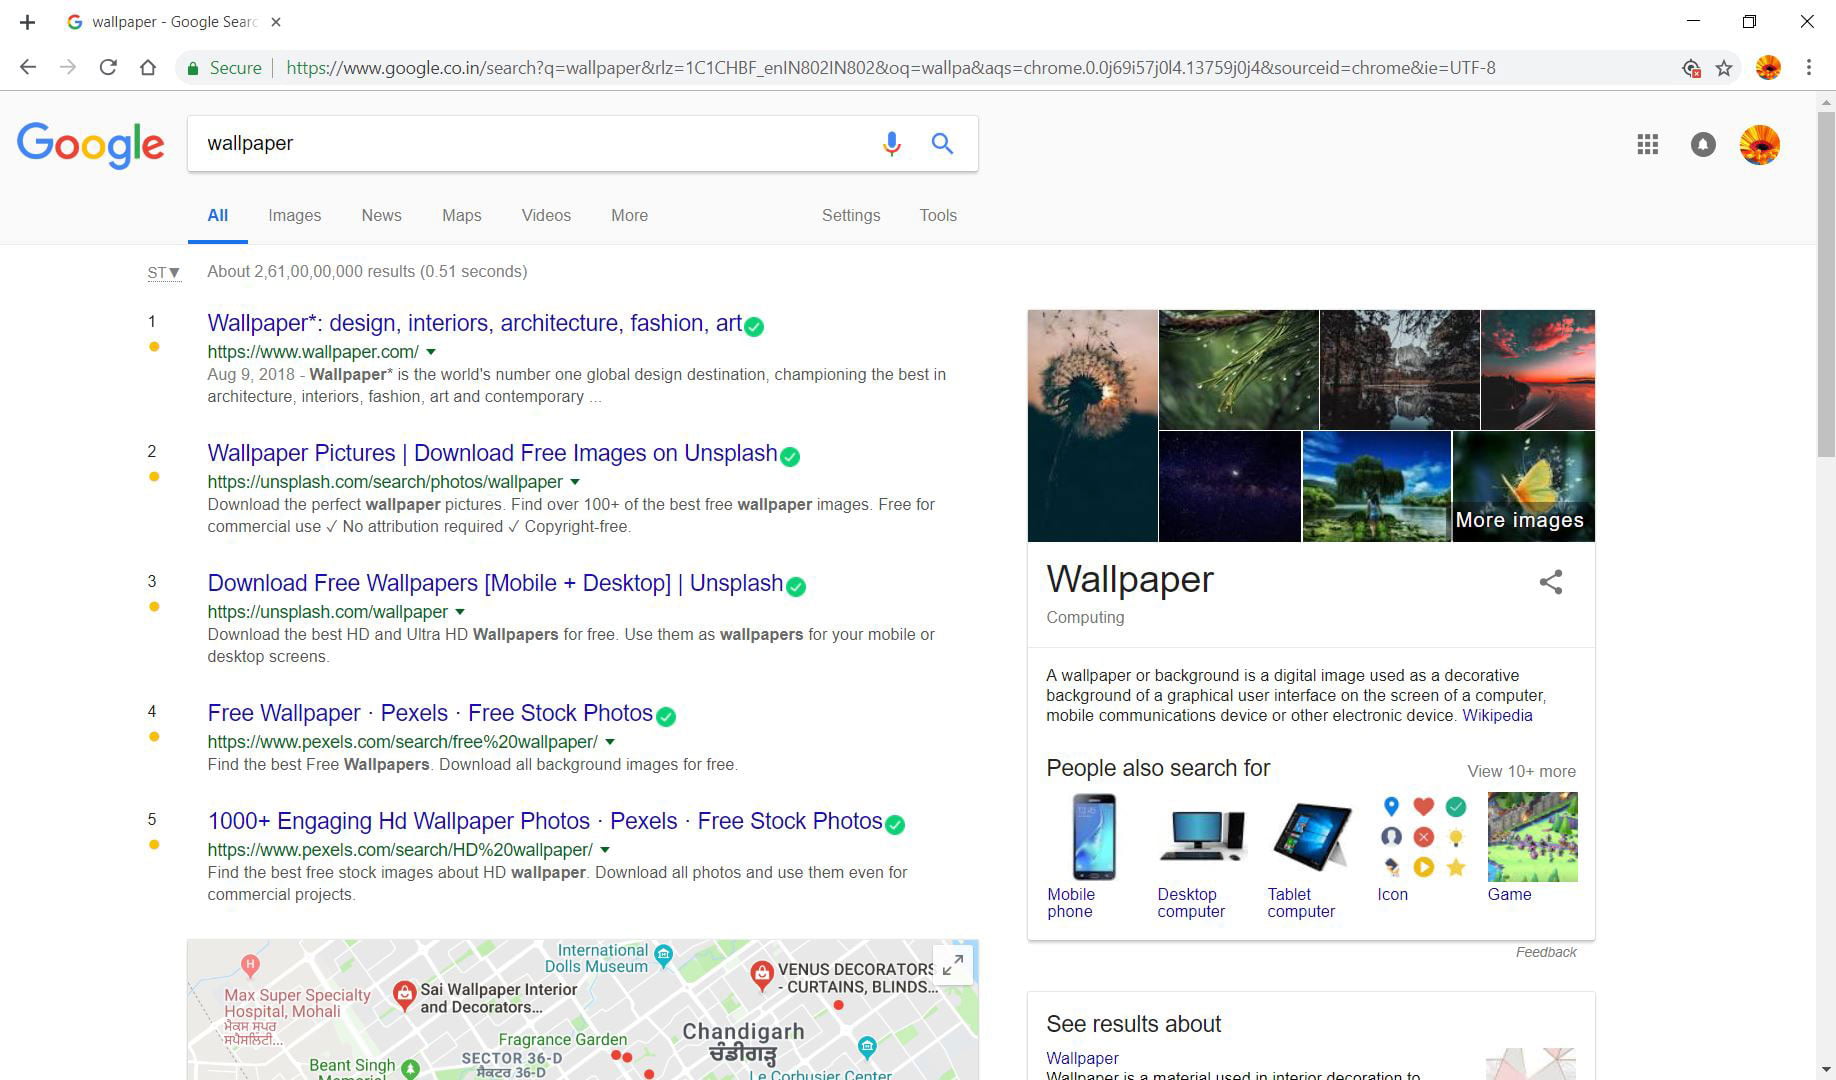The image size is (1836, 1080).
Task: Share the Wallpaper knowledge panel
Action: coord(1551,582)
